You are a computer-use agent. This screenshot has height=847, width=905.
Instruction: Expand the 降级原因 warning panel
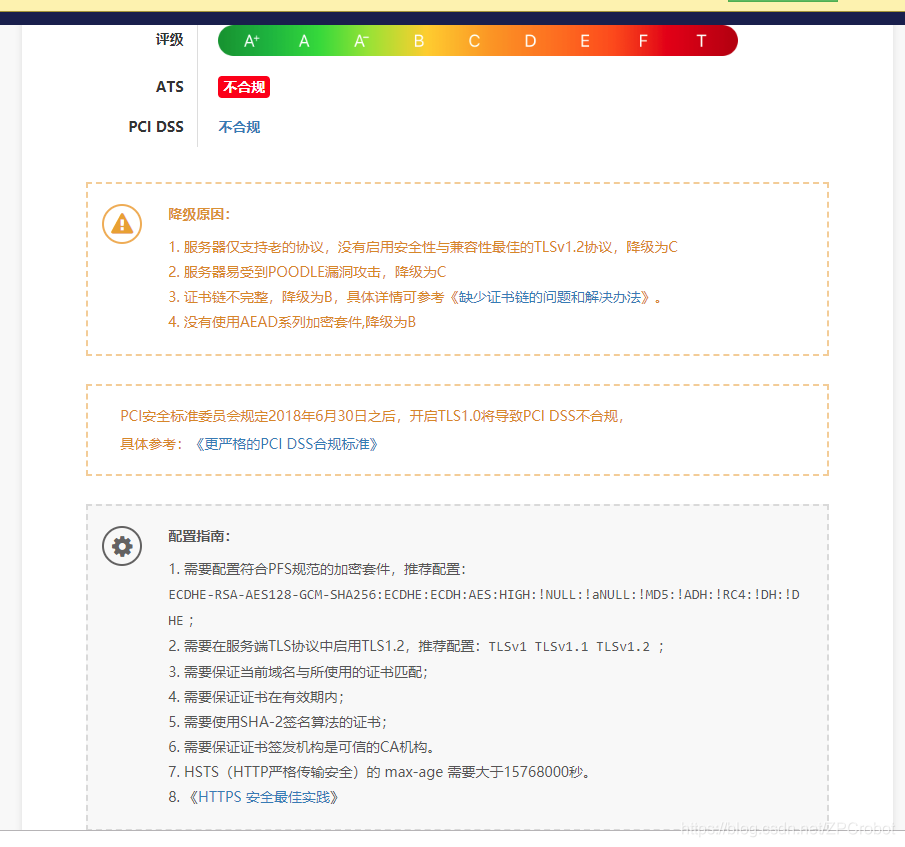(x=457, y=267)
